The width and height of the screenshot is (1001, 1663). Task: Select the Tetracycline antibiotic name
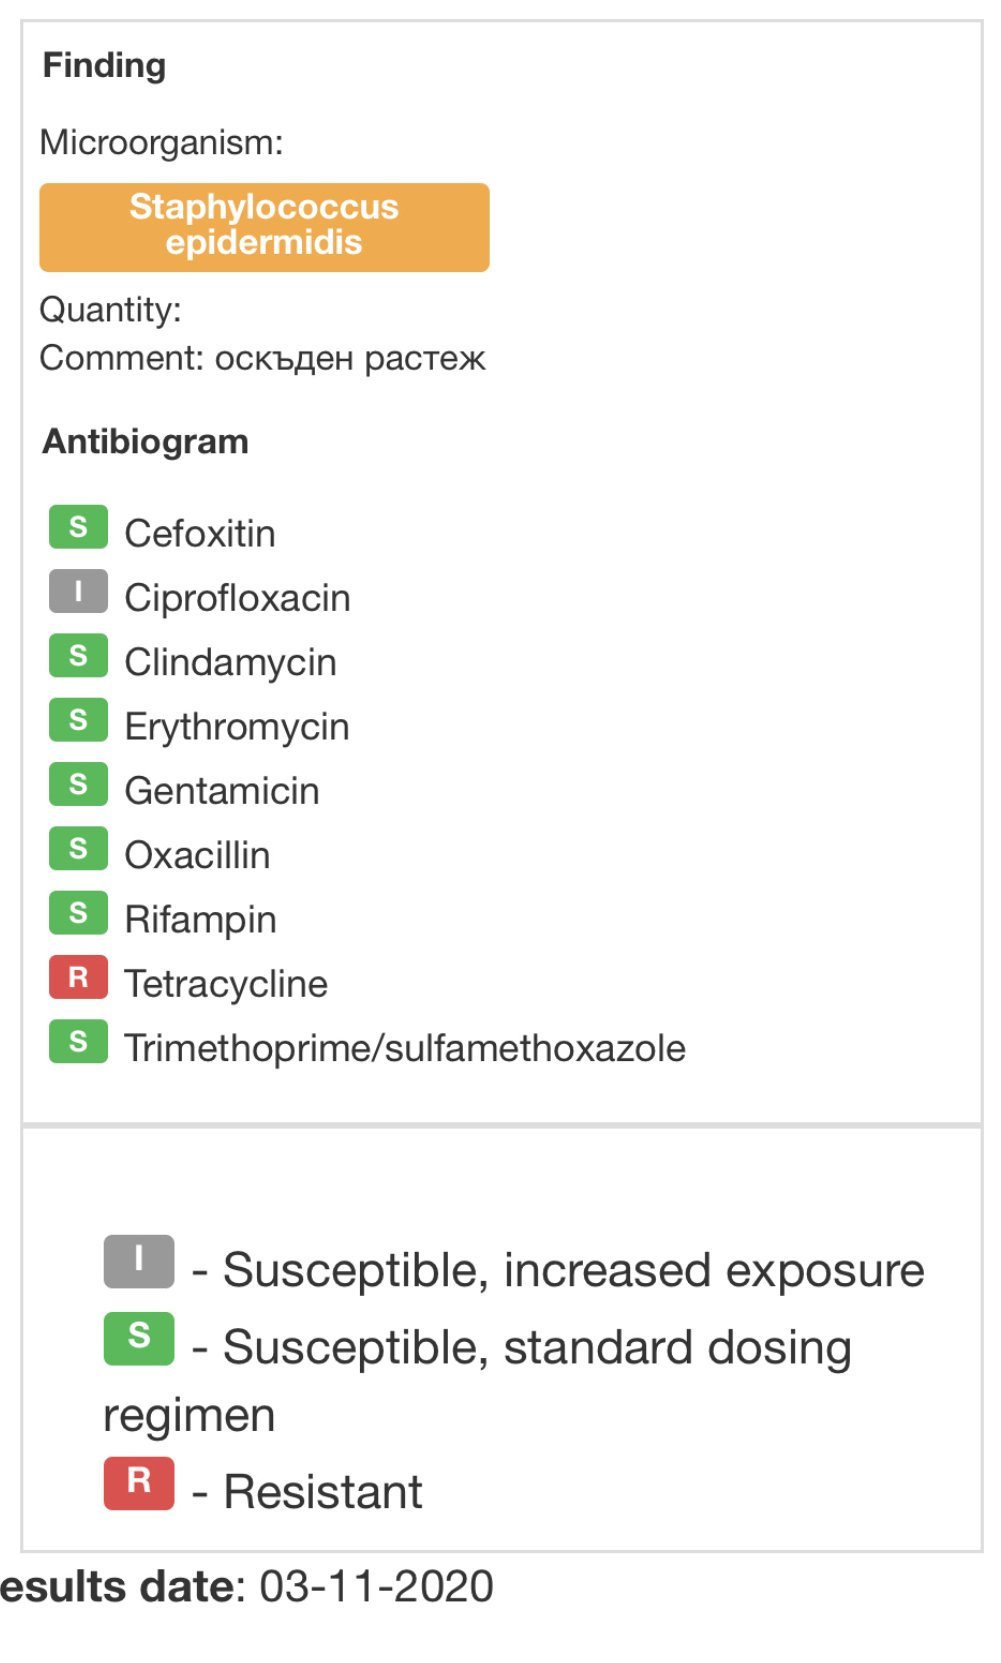tap(226, 984)
